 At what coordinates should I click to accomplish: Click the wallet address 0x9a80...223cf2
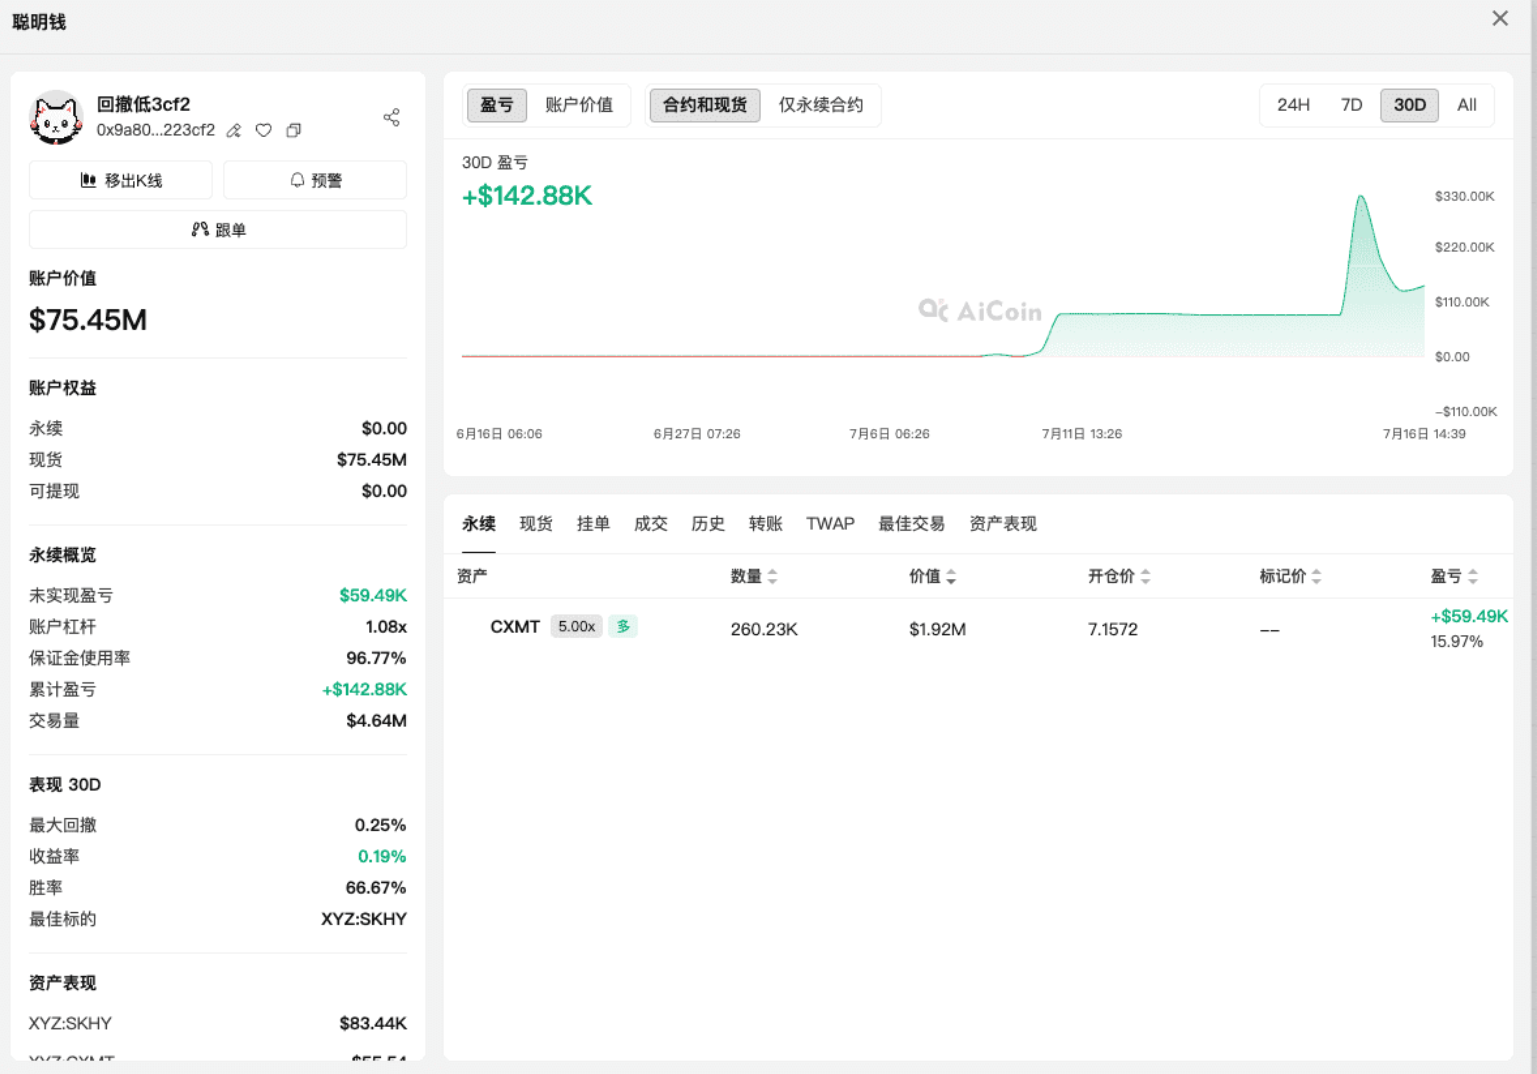(x=156, y=130)
